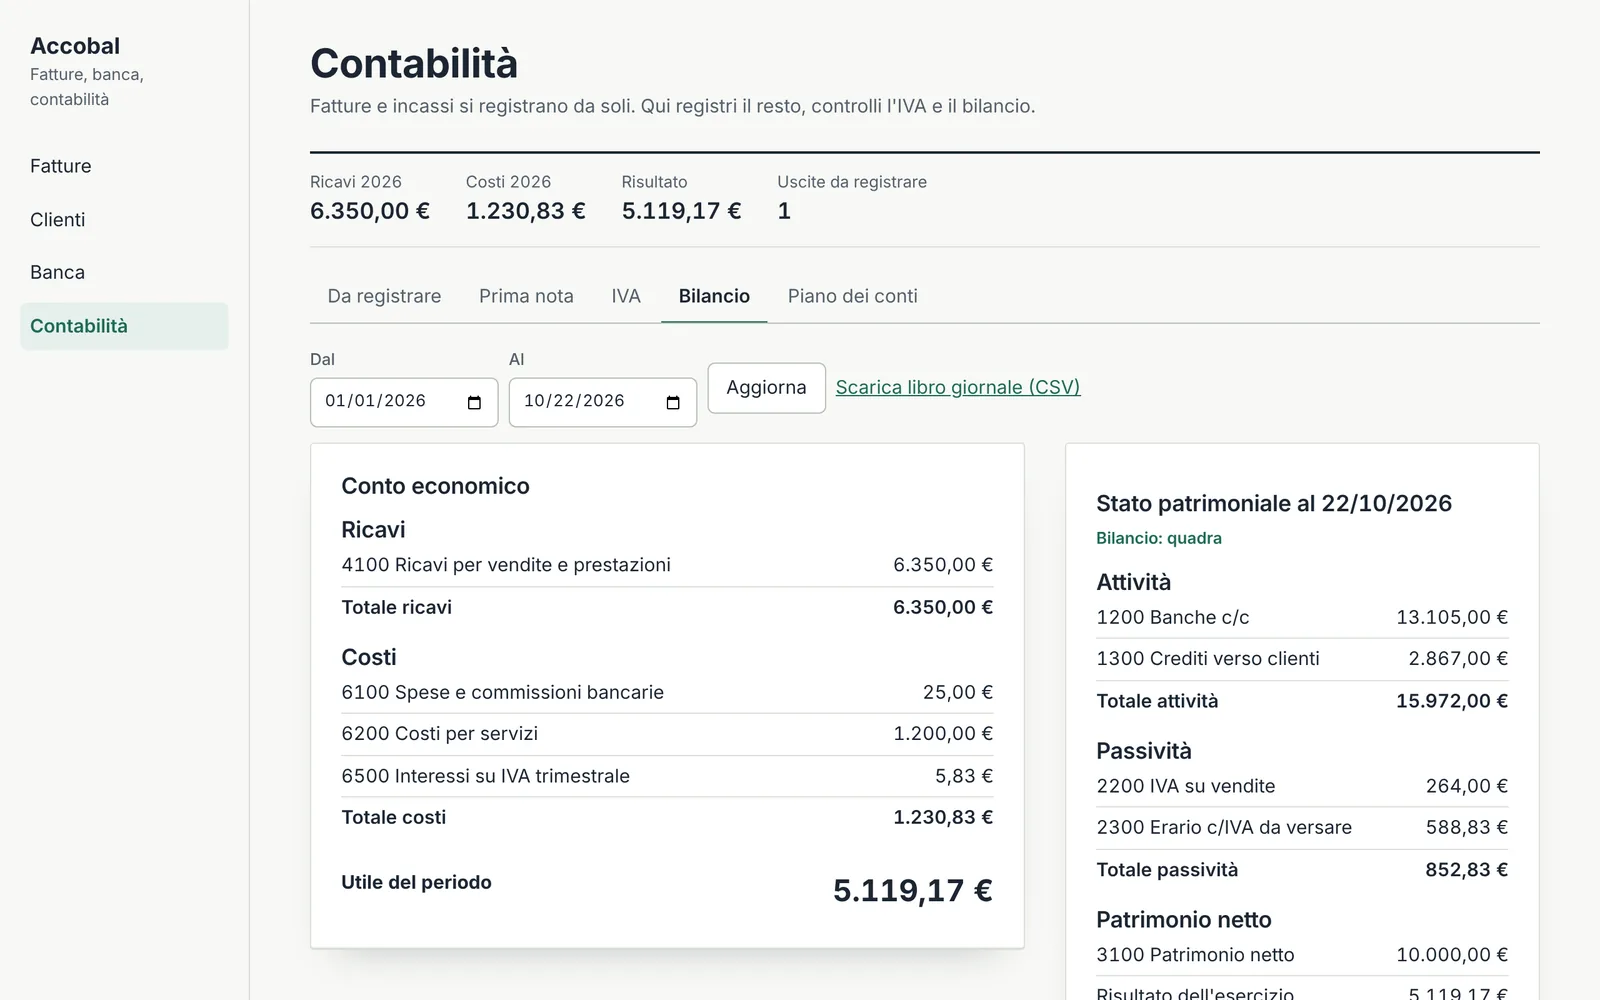Show the IVA tab
Viewport: 1600px width, 1000px height.
coord(626,296)
